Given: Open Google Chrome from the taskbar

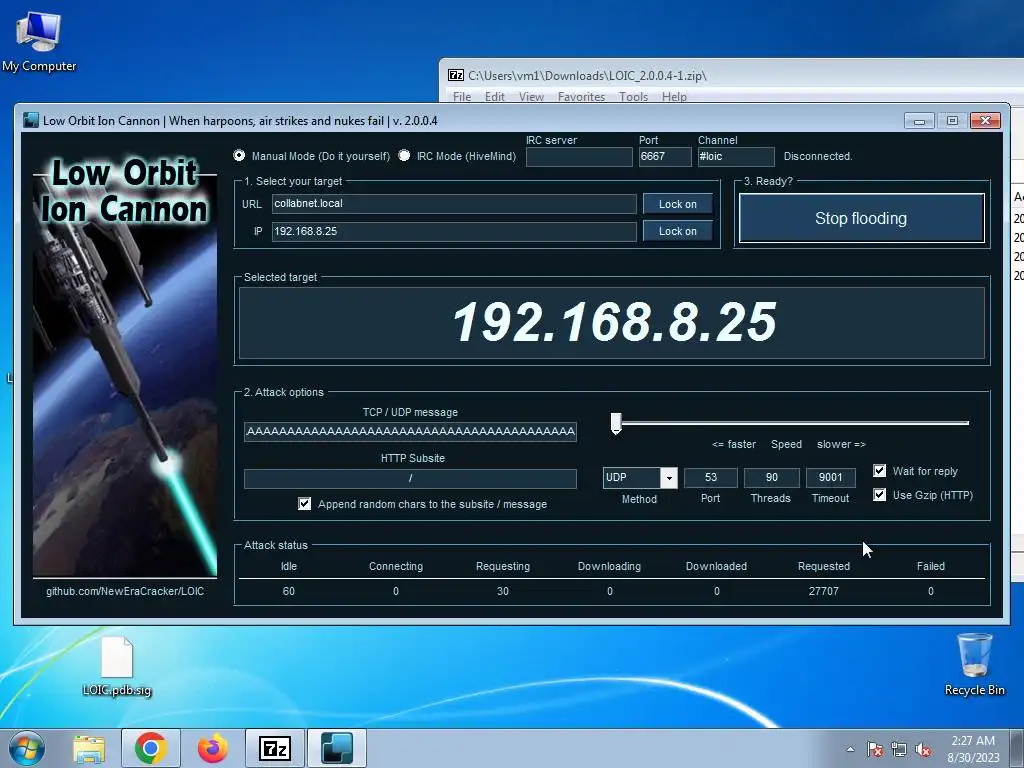Looking at the screenshot, I should click(x=151, y=748).
